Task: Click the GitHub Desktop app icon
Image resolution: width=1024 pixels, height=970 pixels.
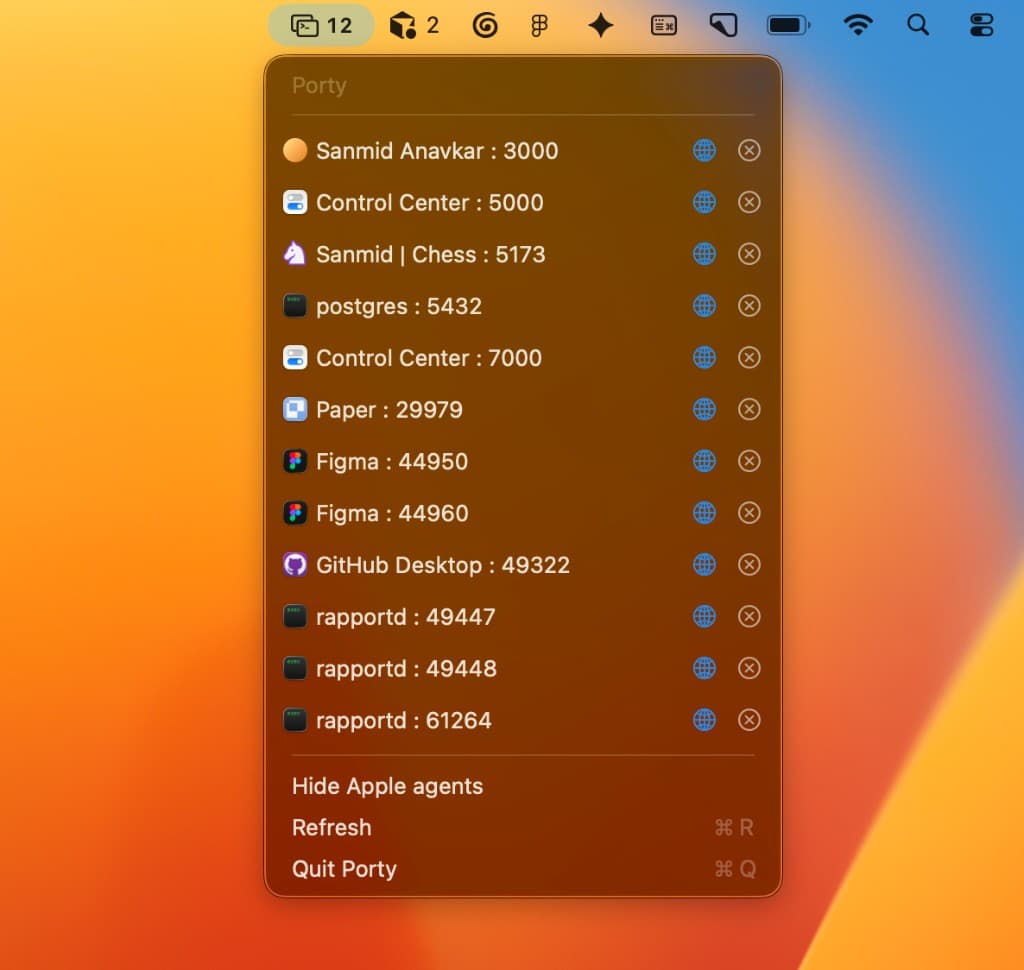Action: coord(295,564)
